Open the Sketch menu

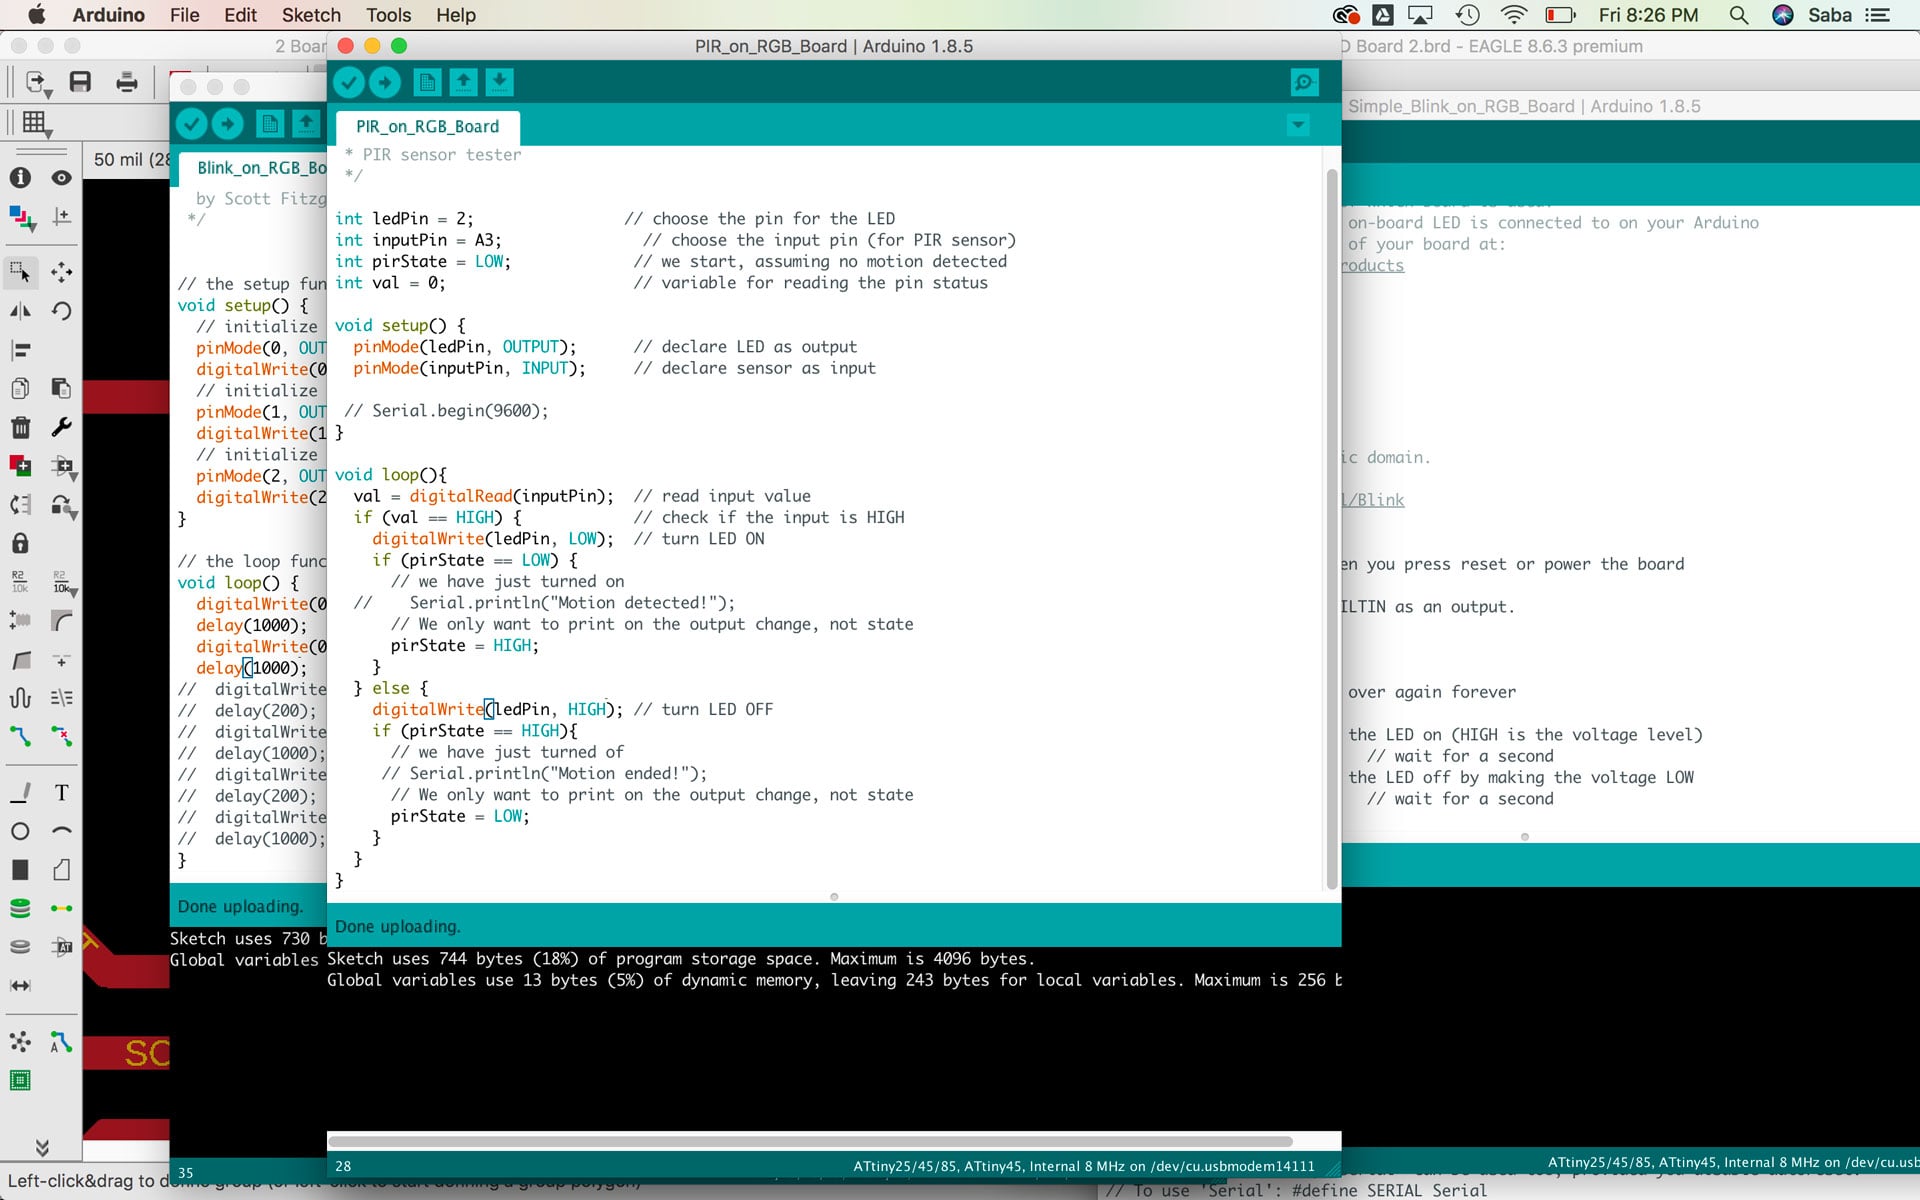(x=311, y=15)
